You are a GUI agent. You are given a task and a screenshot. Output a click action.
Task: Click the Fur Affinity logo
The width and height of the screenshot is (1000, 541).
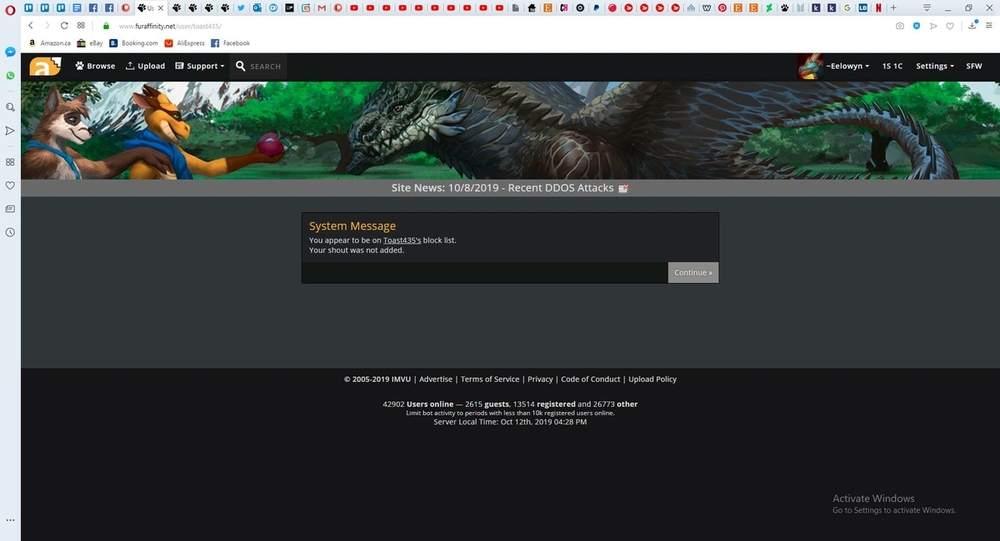pyautogui.click(x=45, y=66)
